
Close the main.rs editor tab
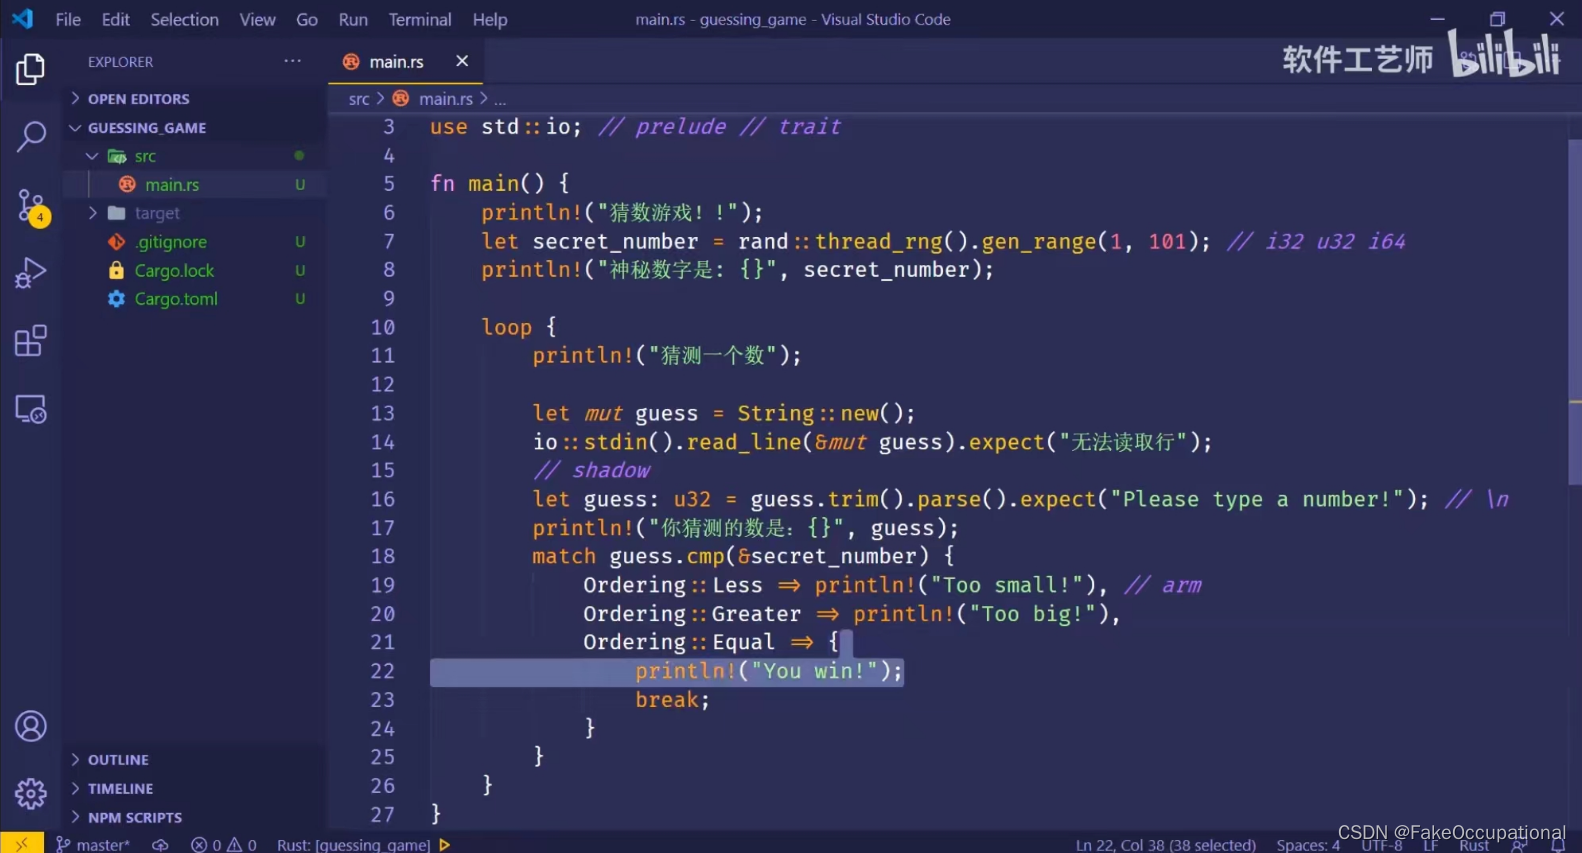pos(462,61)
